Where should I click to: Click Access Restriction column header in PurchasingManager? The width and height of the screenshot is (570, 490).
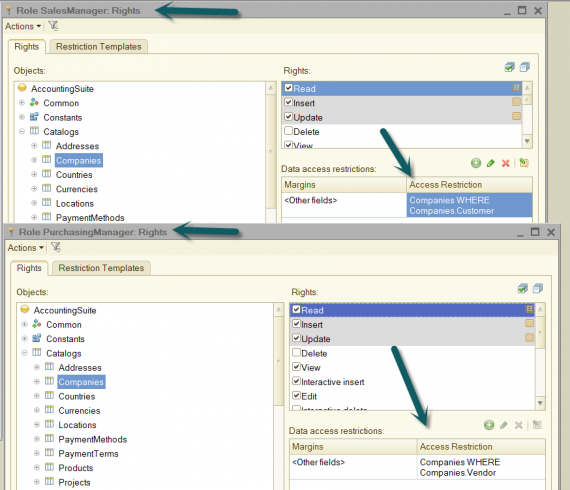click(481, 446)
